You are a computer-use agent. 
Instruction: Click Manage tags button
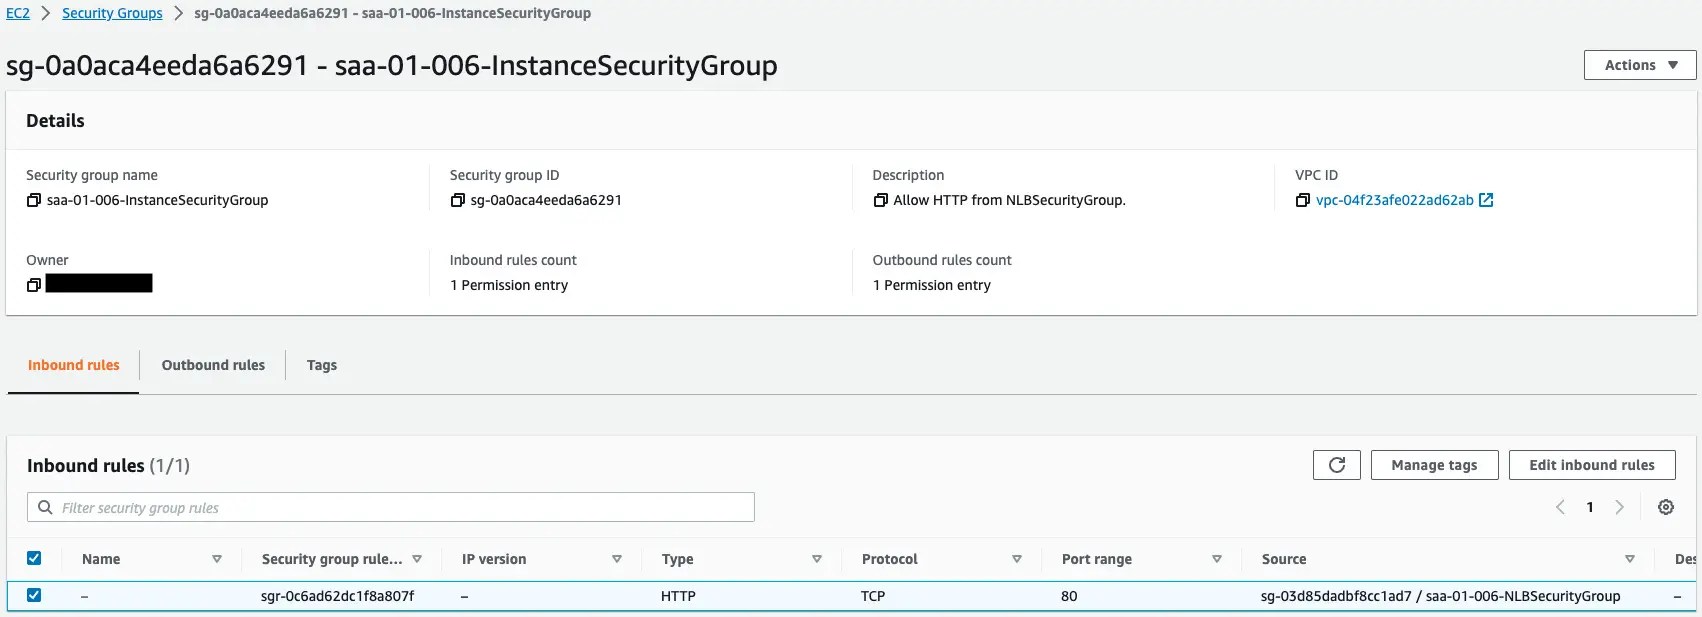pos(1434,465)
